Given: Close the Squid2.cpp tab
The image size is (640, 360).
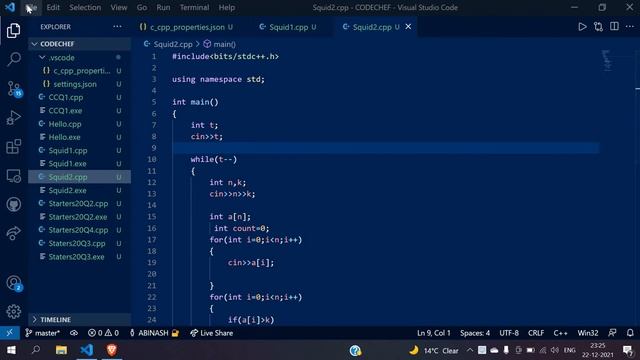Looking at the screenshot, I should click(x=408, y=27).
